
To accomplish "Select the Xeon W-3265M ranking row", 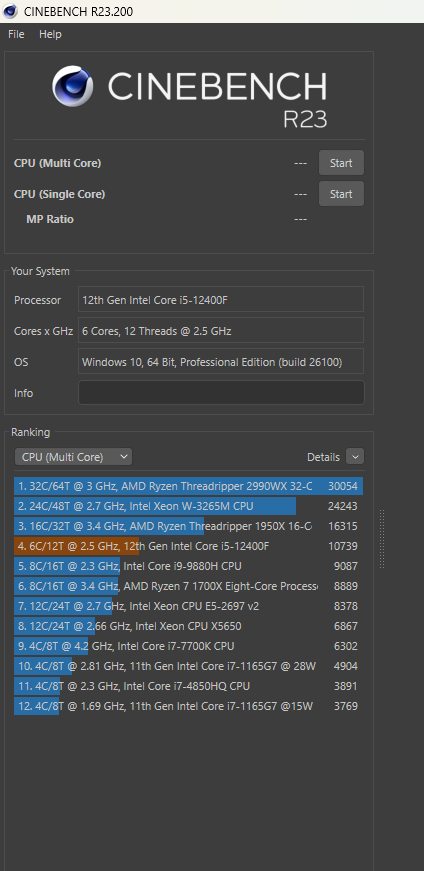I will point(188,506).
